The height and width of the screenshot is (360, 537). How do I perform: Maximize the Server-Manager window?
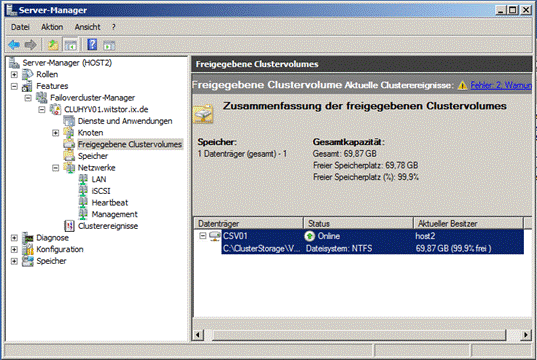click(513, 10)
